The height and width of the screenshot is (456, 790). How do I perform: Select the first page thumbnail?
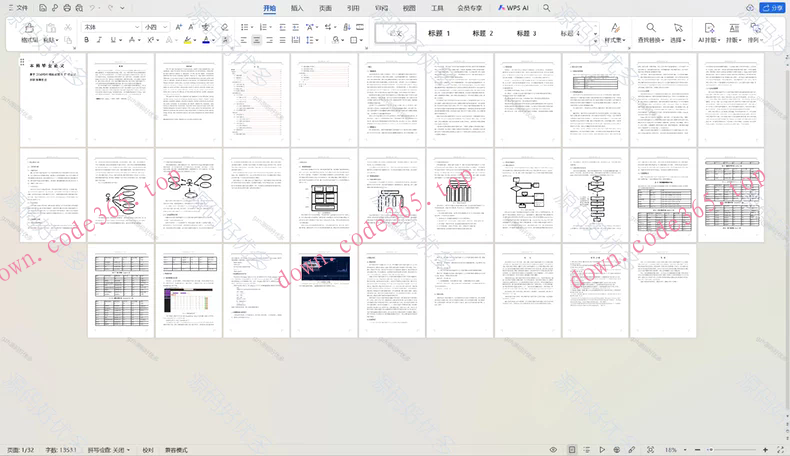[x=52, y=98]
